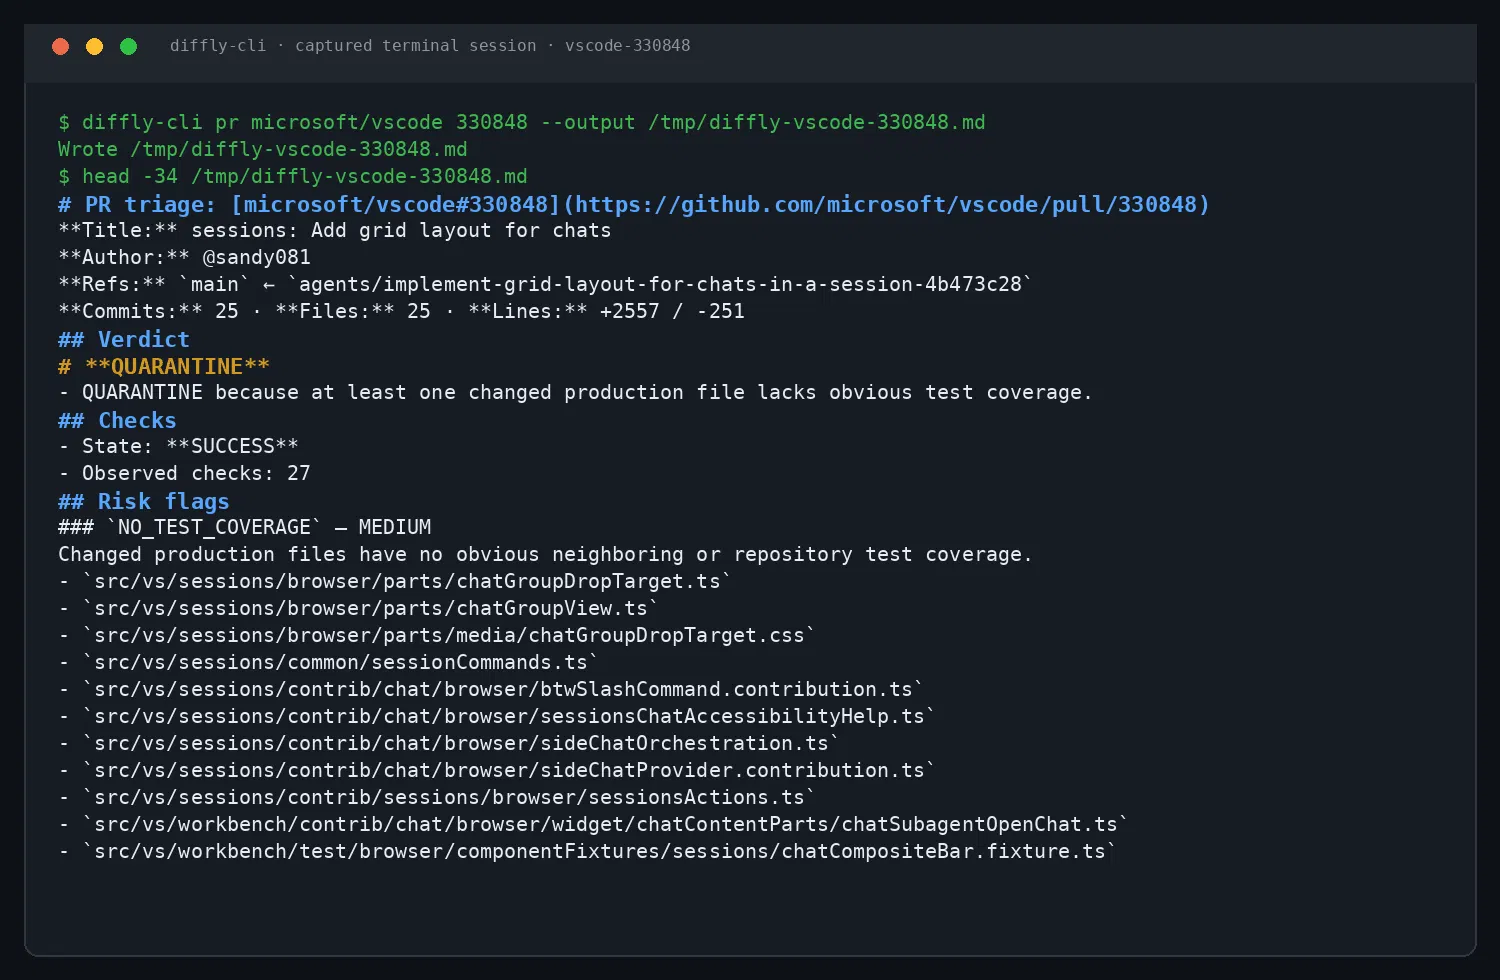Click the '**Author:** @sandy081' line
This screenshot has width=1500, height=980.
click(x=184, y=257)
